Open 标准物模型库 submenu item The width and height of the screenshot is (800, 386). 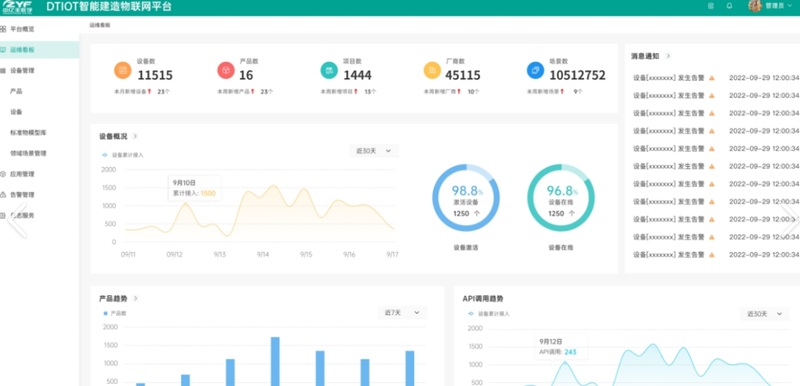(29, 133)
